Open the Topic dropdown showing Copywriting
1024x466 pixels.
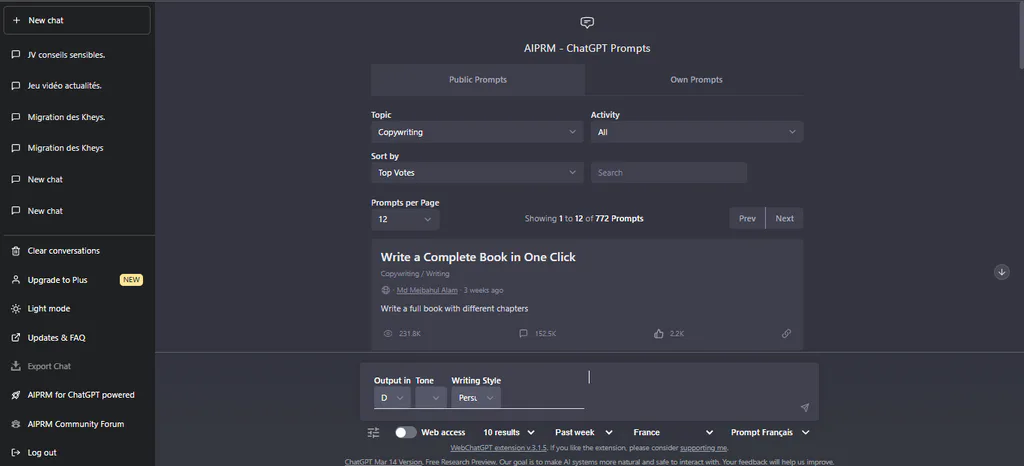pyautogui.click(x=477, y=132)
